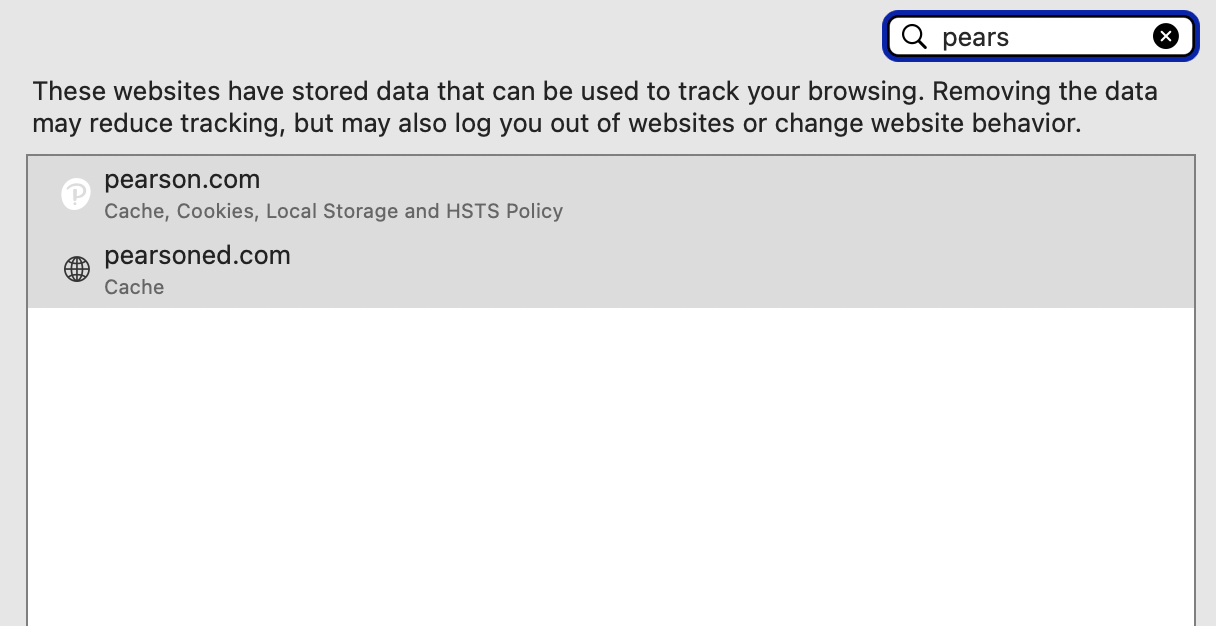
Task: Click the "These websites have stored data" description line
Action: pos(594,92)
